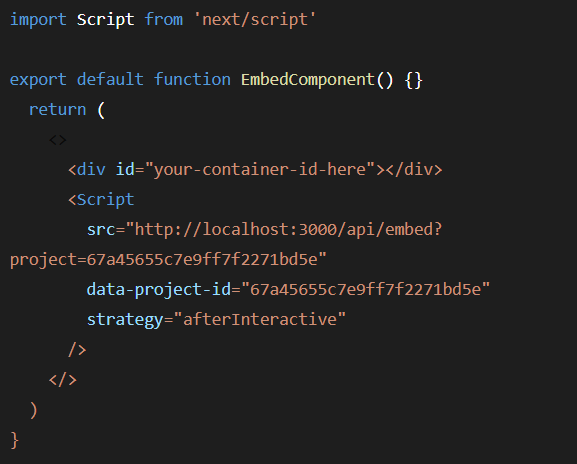Screen dimensions: 577x464
Task: Click the closing </div> tag
Action: [x=414, y=170]
